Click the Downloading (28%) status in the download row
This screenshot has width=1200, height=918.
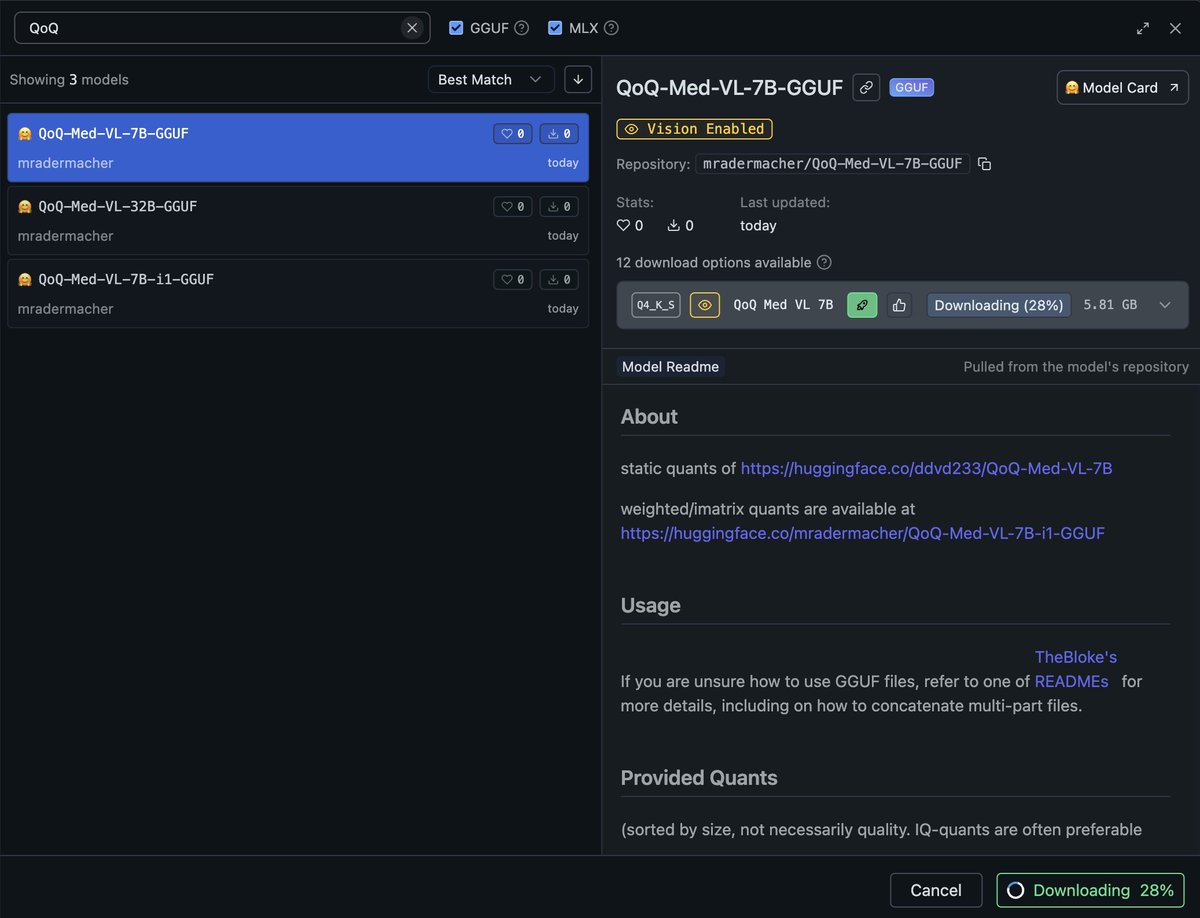pyautogui.click(x=999, y=305)
